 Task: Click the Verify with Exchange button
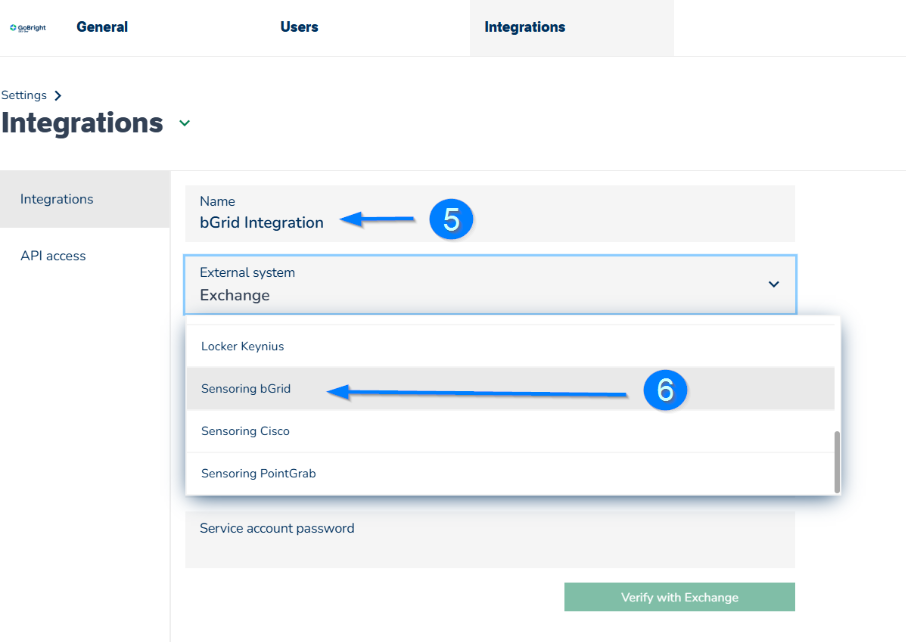click(680, 597)
